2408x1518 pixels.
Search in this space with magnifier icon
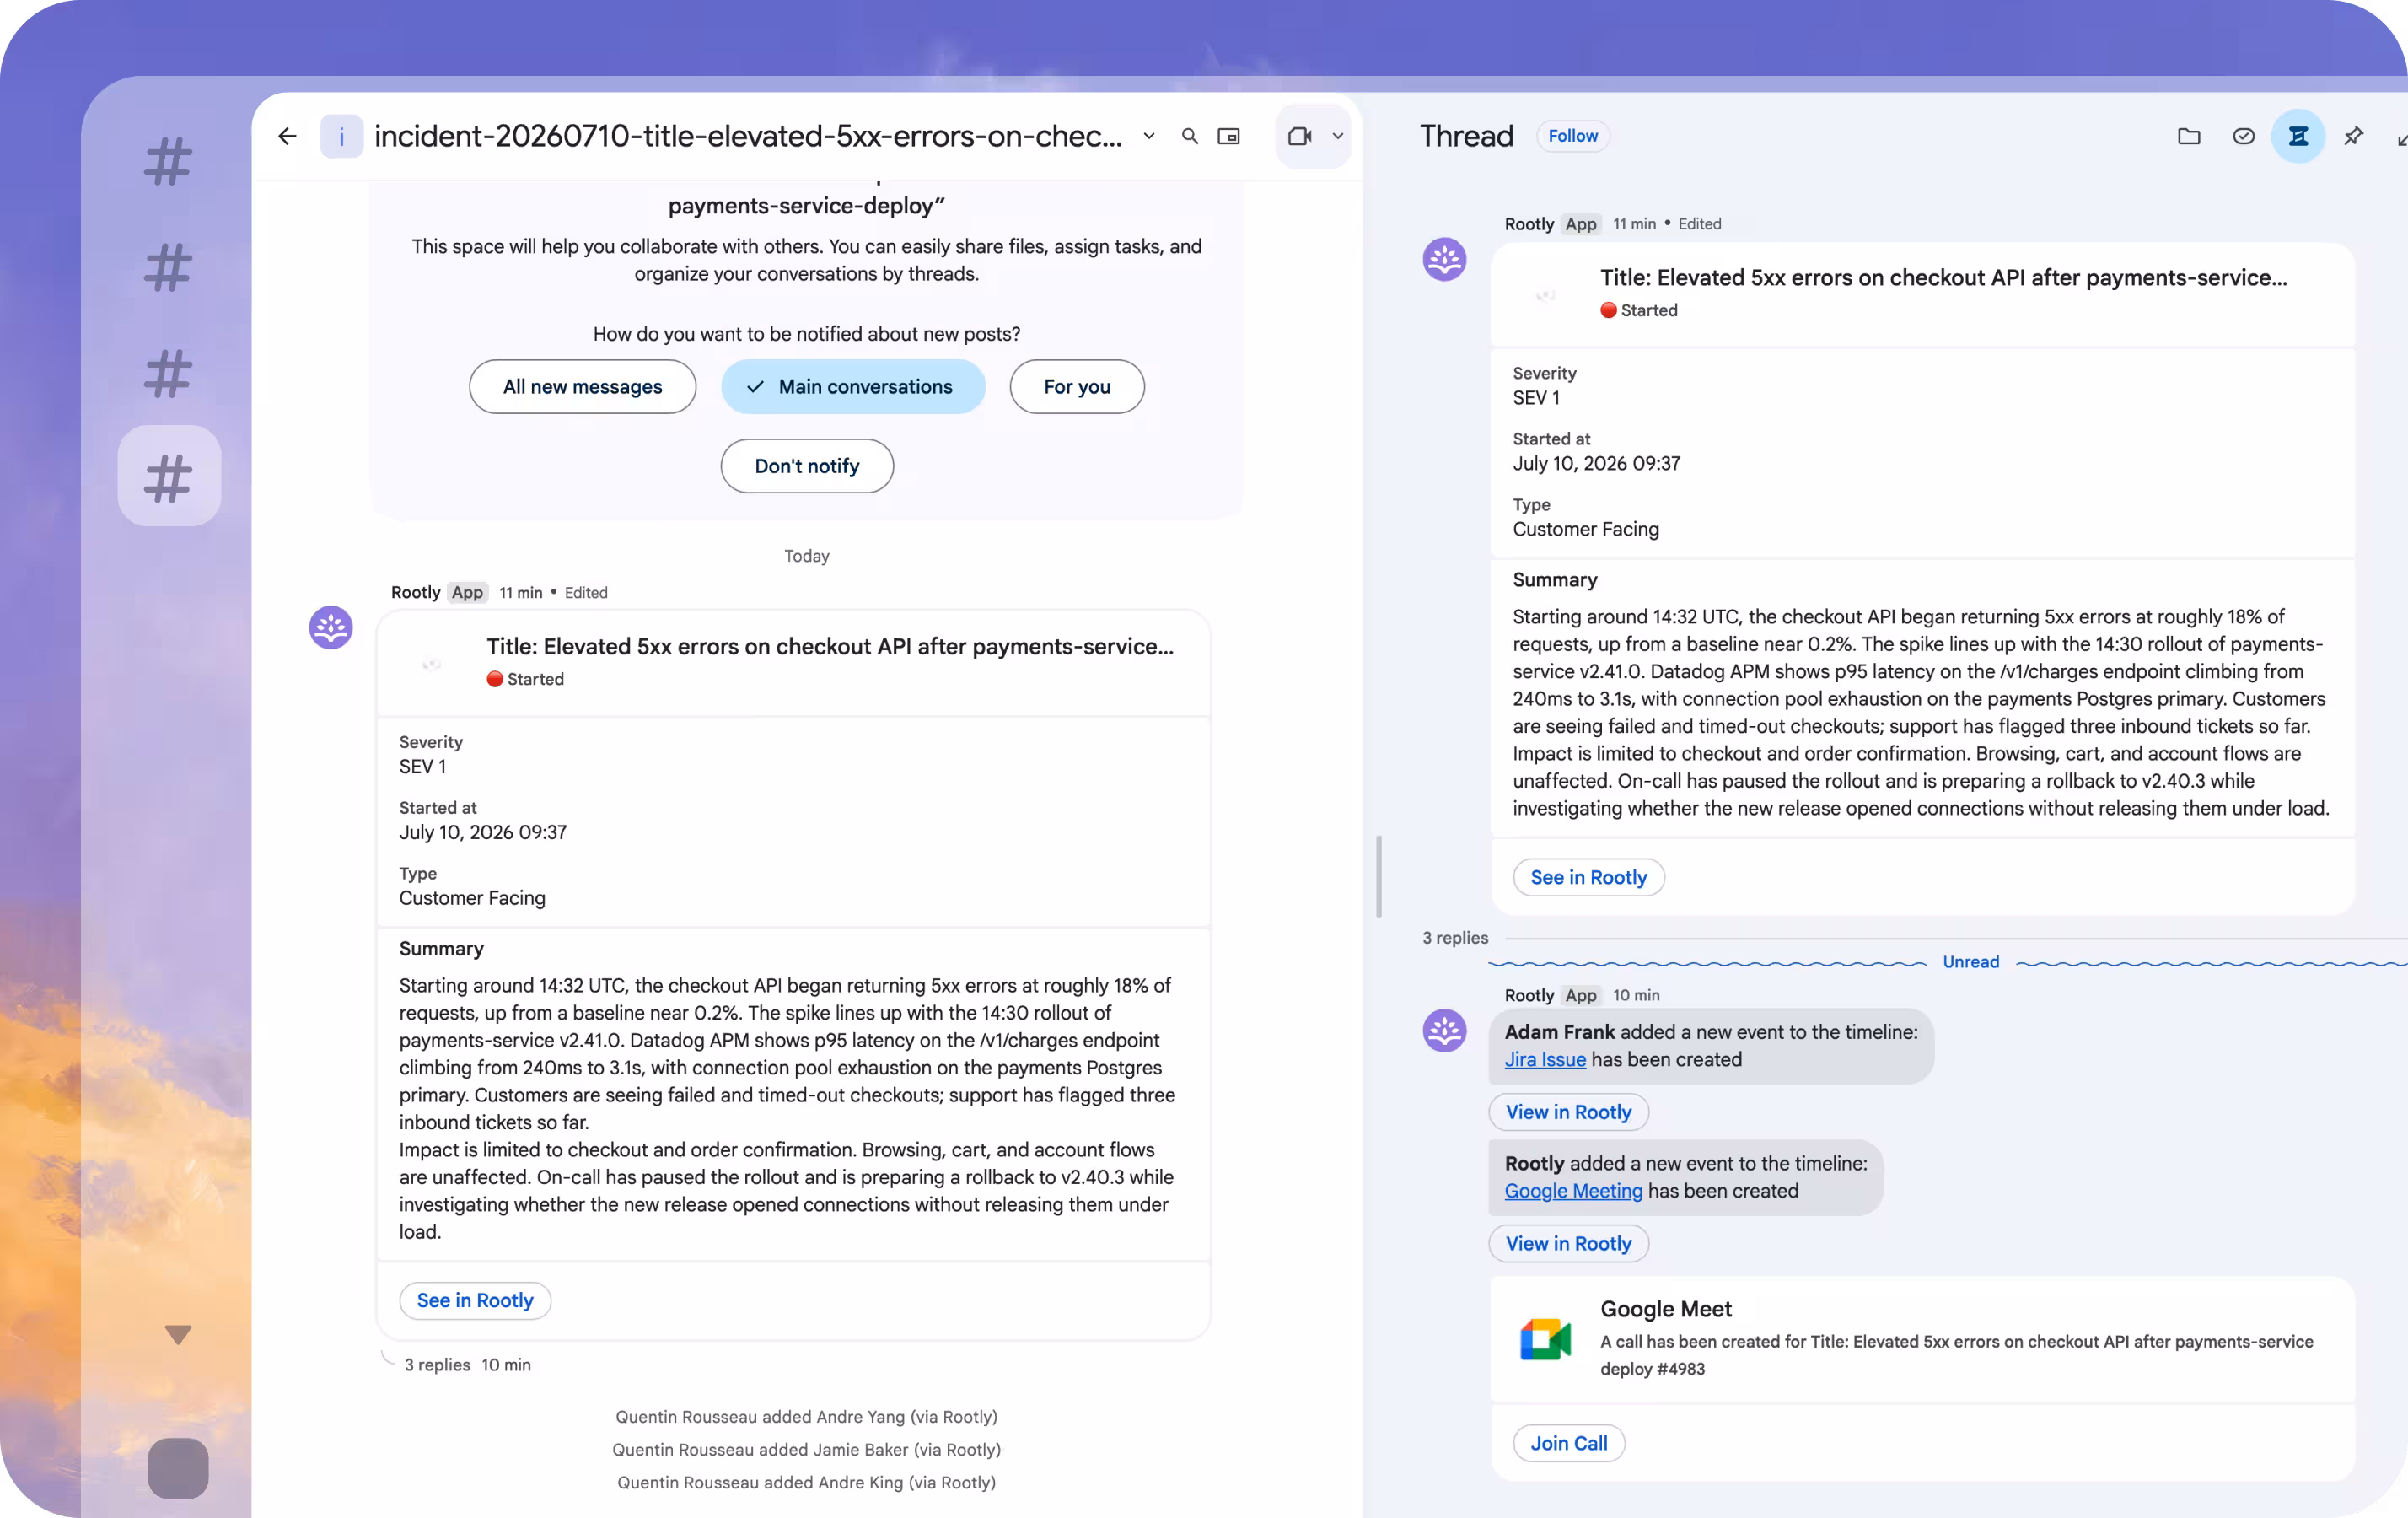point(1189,136)
